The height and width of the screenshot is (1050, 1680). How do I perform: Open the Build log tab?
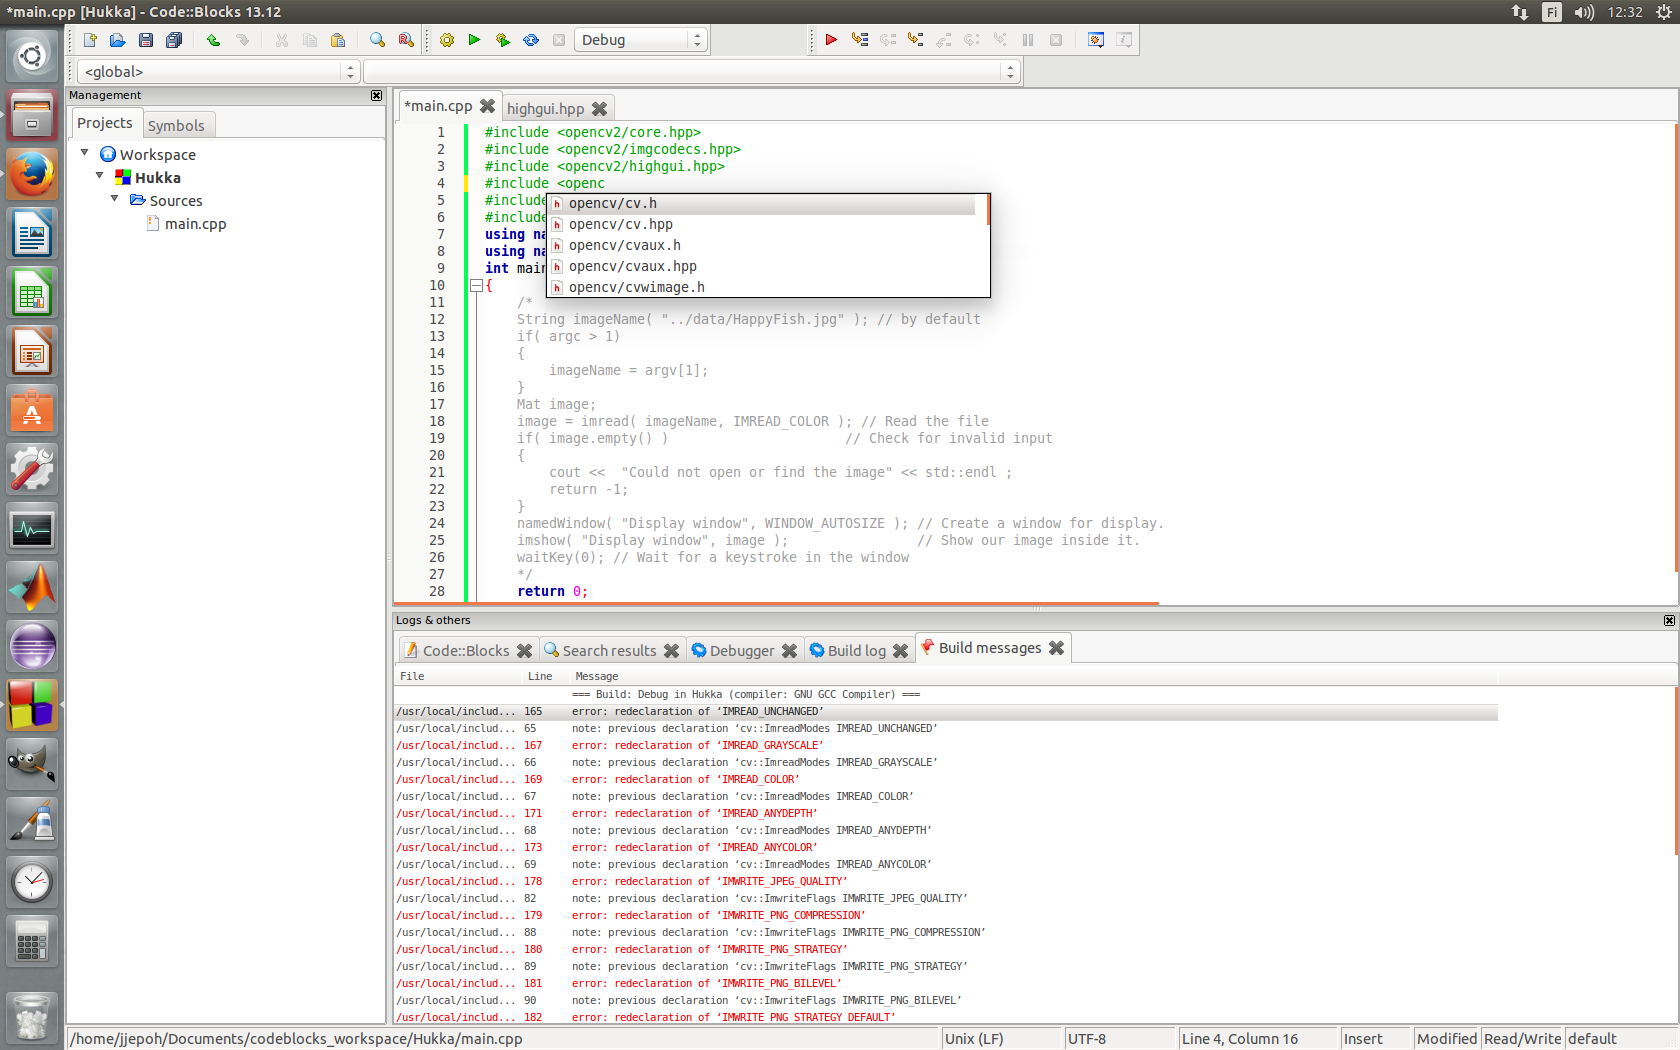pos(856,651)
